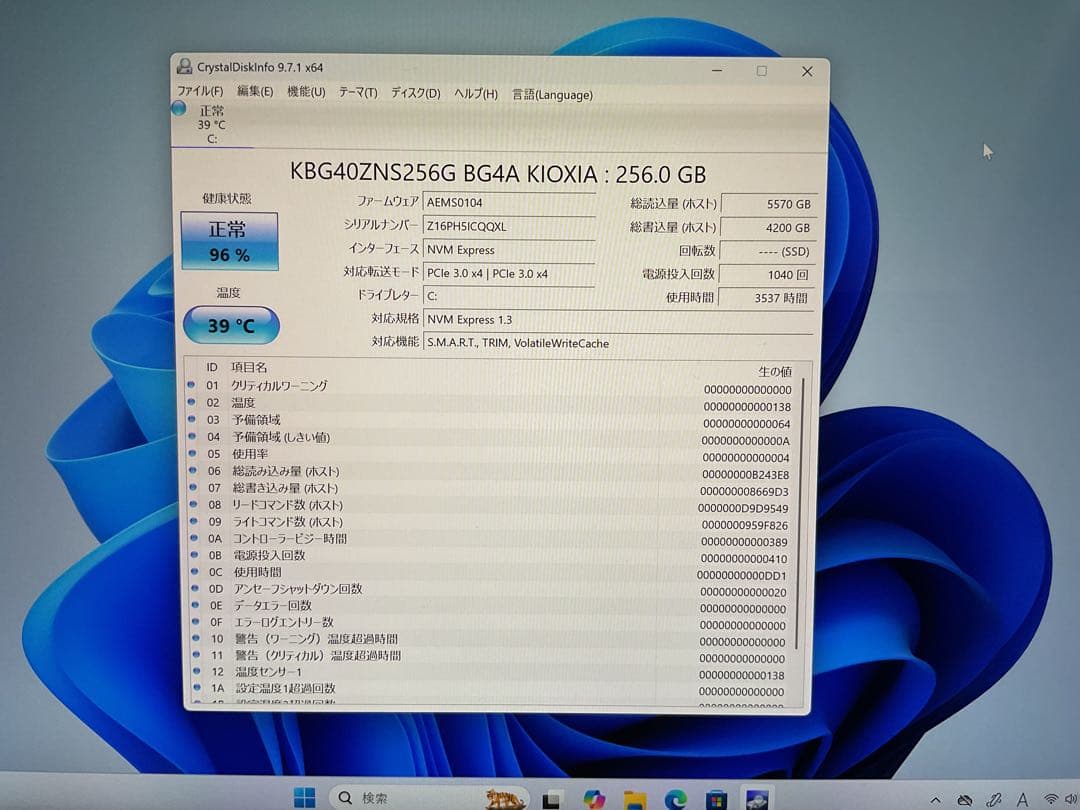Open the Windows Start menu
This screenshot has width=1080, height=810.
coord(304,798)
